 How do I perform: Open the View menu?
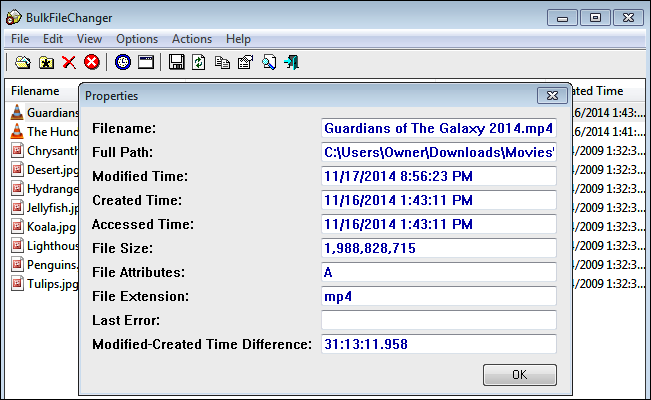[x=89, y=39]
